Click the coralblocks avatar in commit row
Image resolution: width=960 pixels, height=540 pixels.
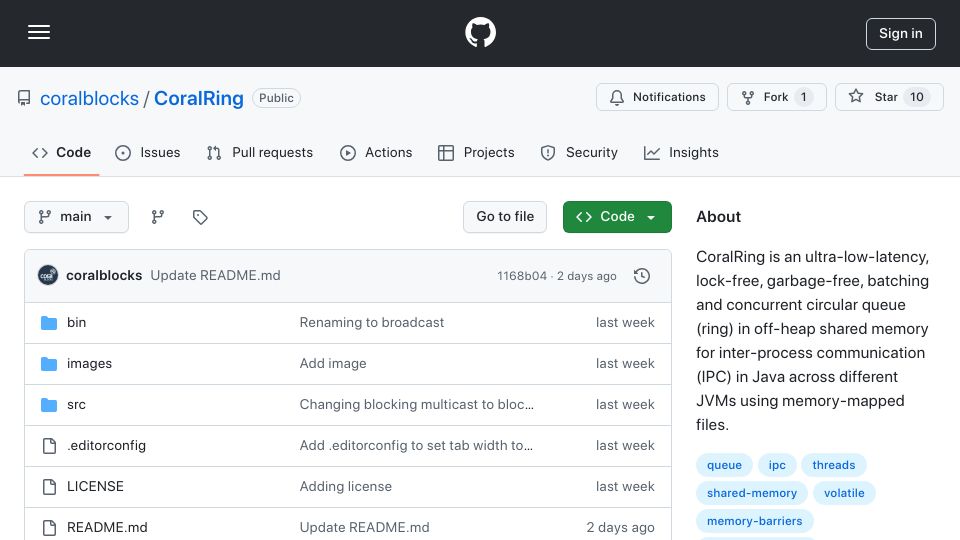tap(48, 276)
